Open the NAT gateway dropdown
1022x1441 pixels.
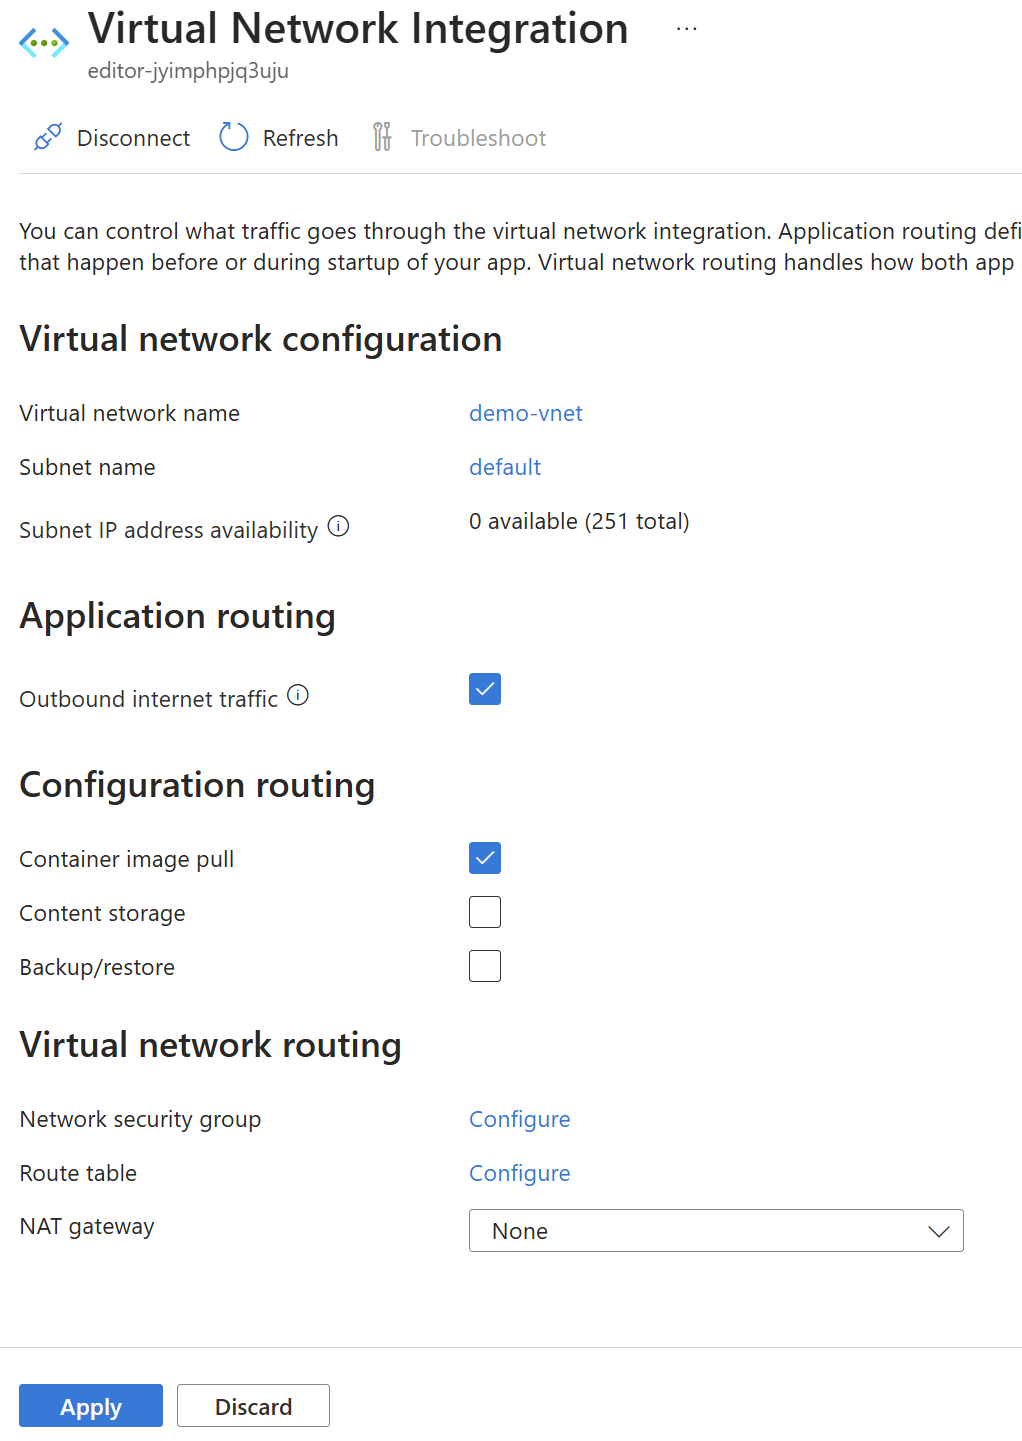716,1231
